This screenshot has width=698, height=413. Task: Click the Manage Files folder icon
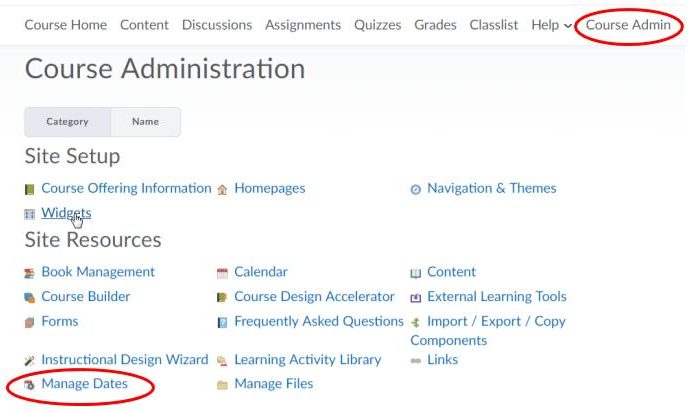[x=222, y=385]
